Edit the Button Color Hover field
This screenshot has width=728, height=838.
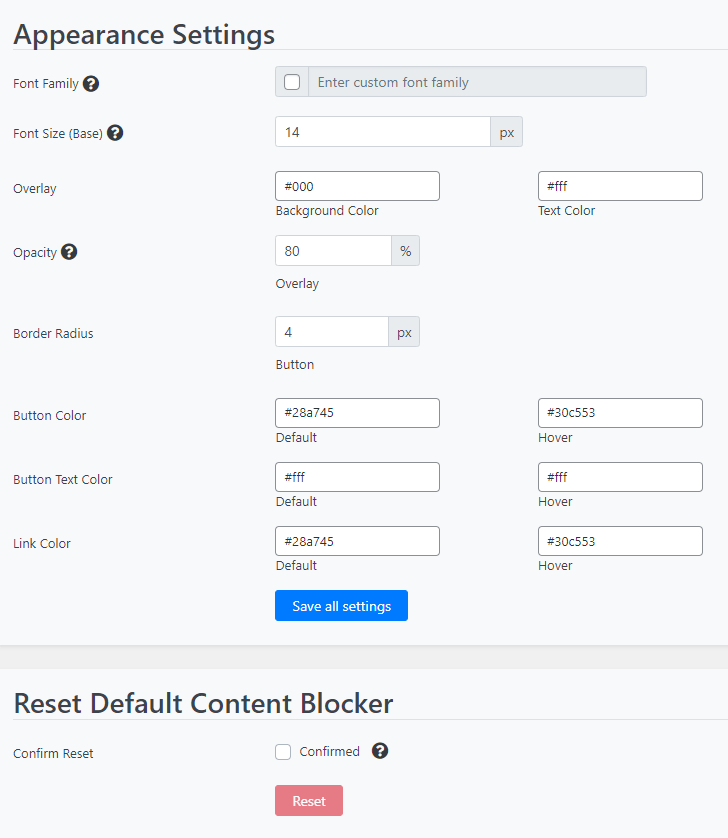click(x=620, y=413)
